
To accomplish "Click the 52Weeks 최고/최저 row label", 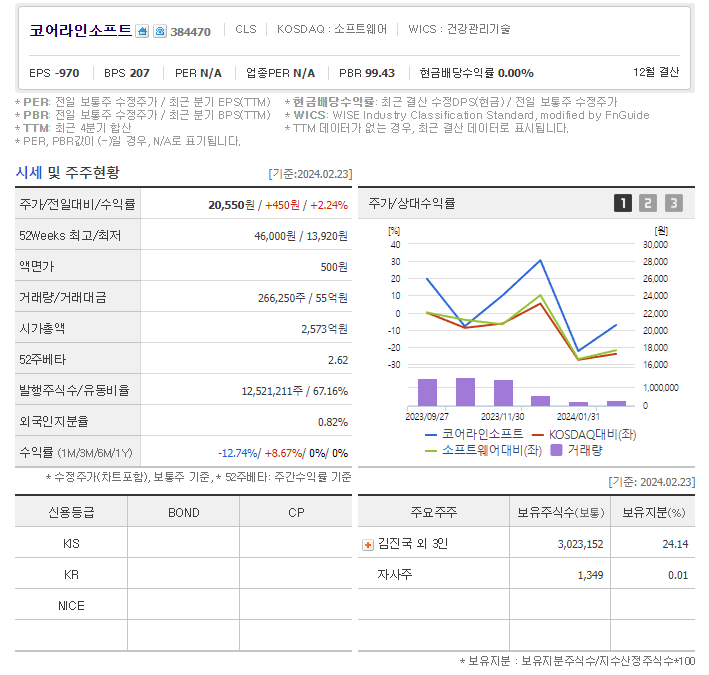I will (70, 236).
